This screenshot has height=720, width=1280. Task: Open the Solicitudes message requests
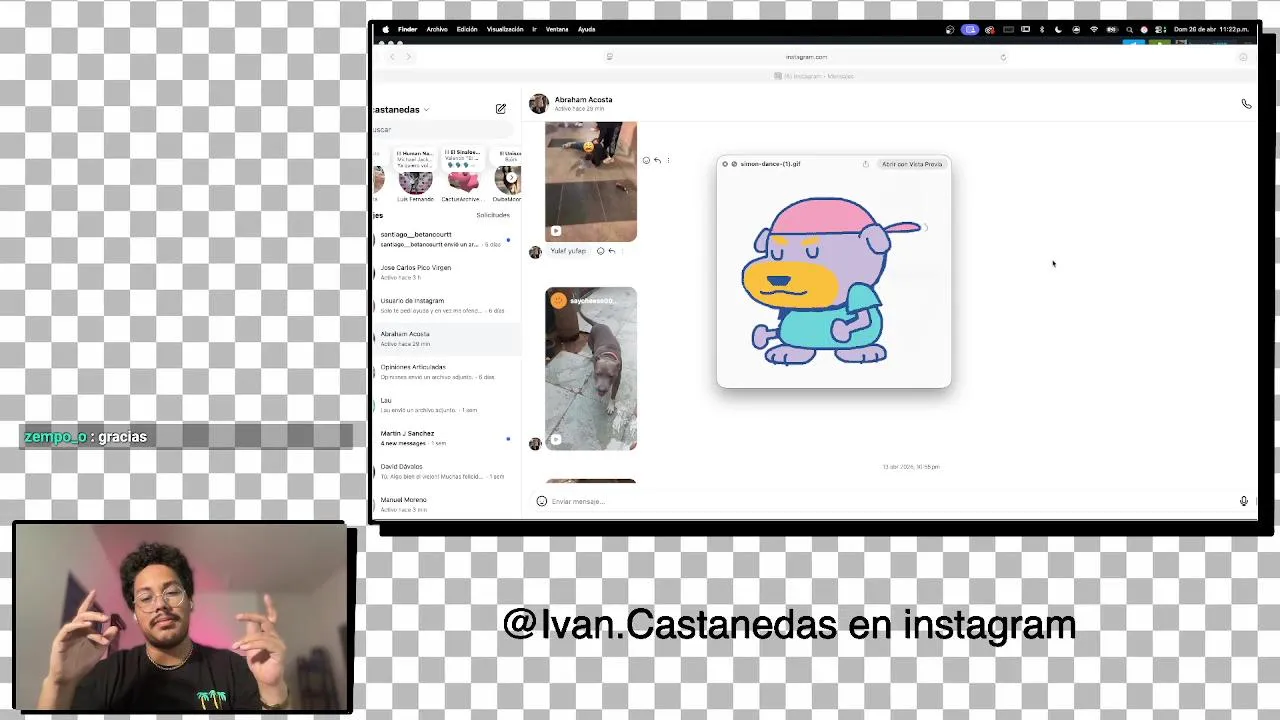pos(493,215)
